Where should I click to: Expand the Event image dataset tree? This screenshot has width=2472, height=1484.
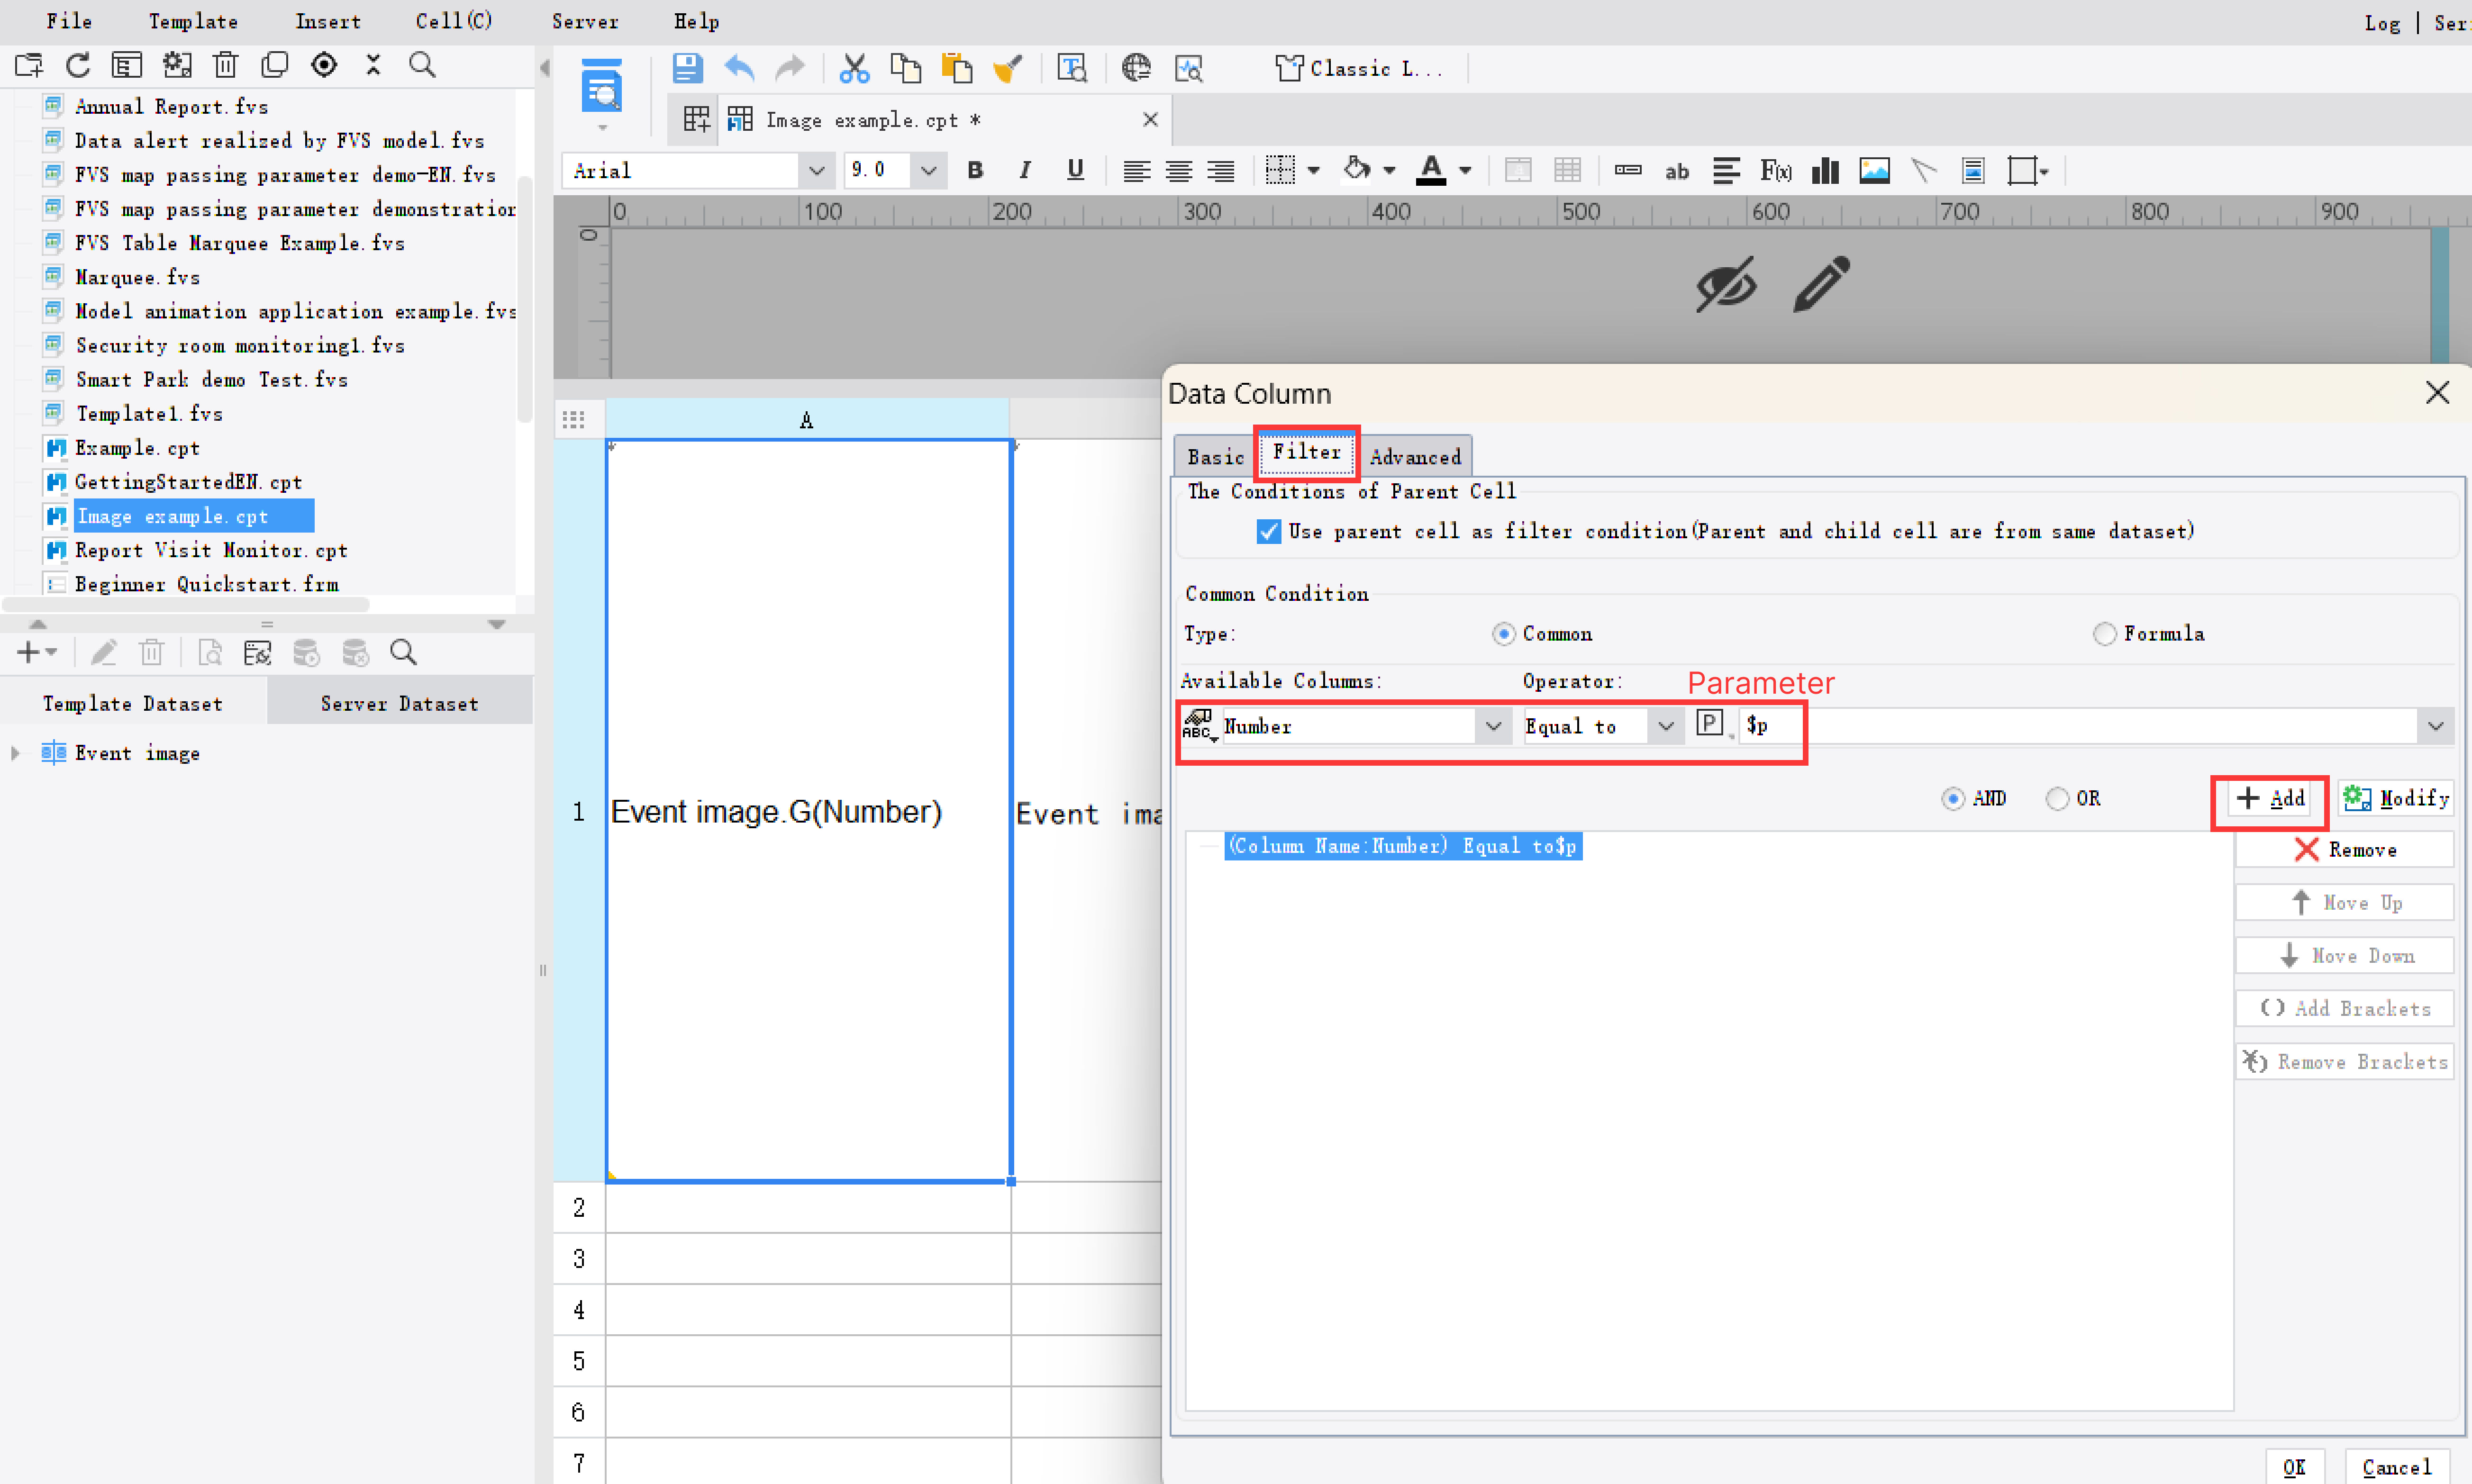point(16,753)
